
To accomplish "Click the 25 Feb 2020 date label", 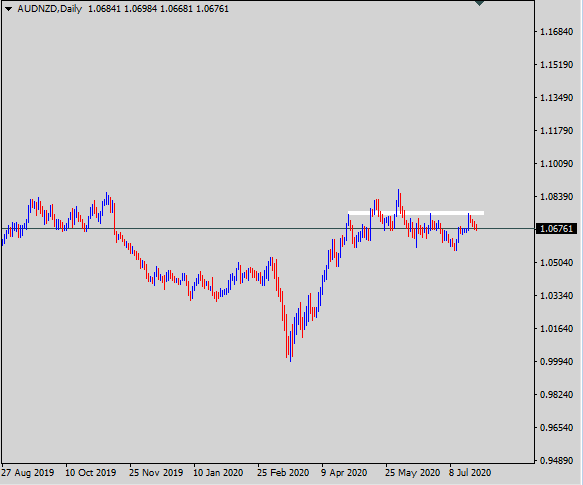I will click(x=283, y=473).
